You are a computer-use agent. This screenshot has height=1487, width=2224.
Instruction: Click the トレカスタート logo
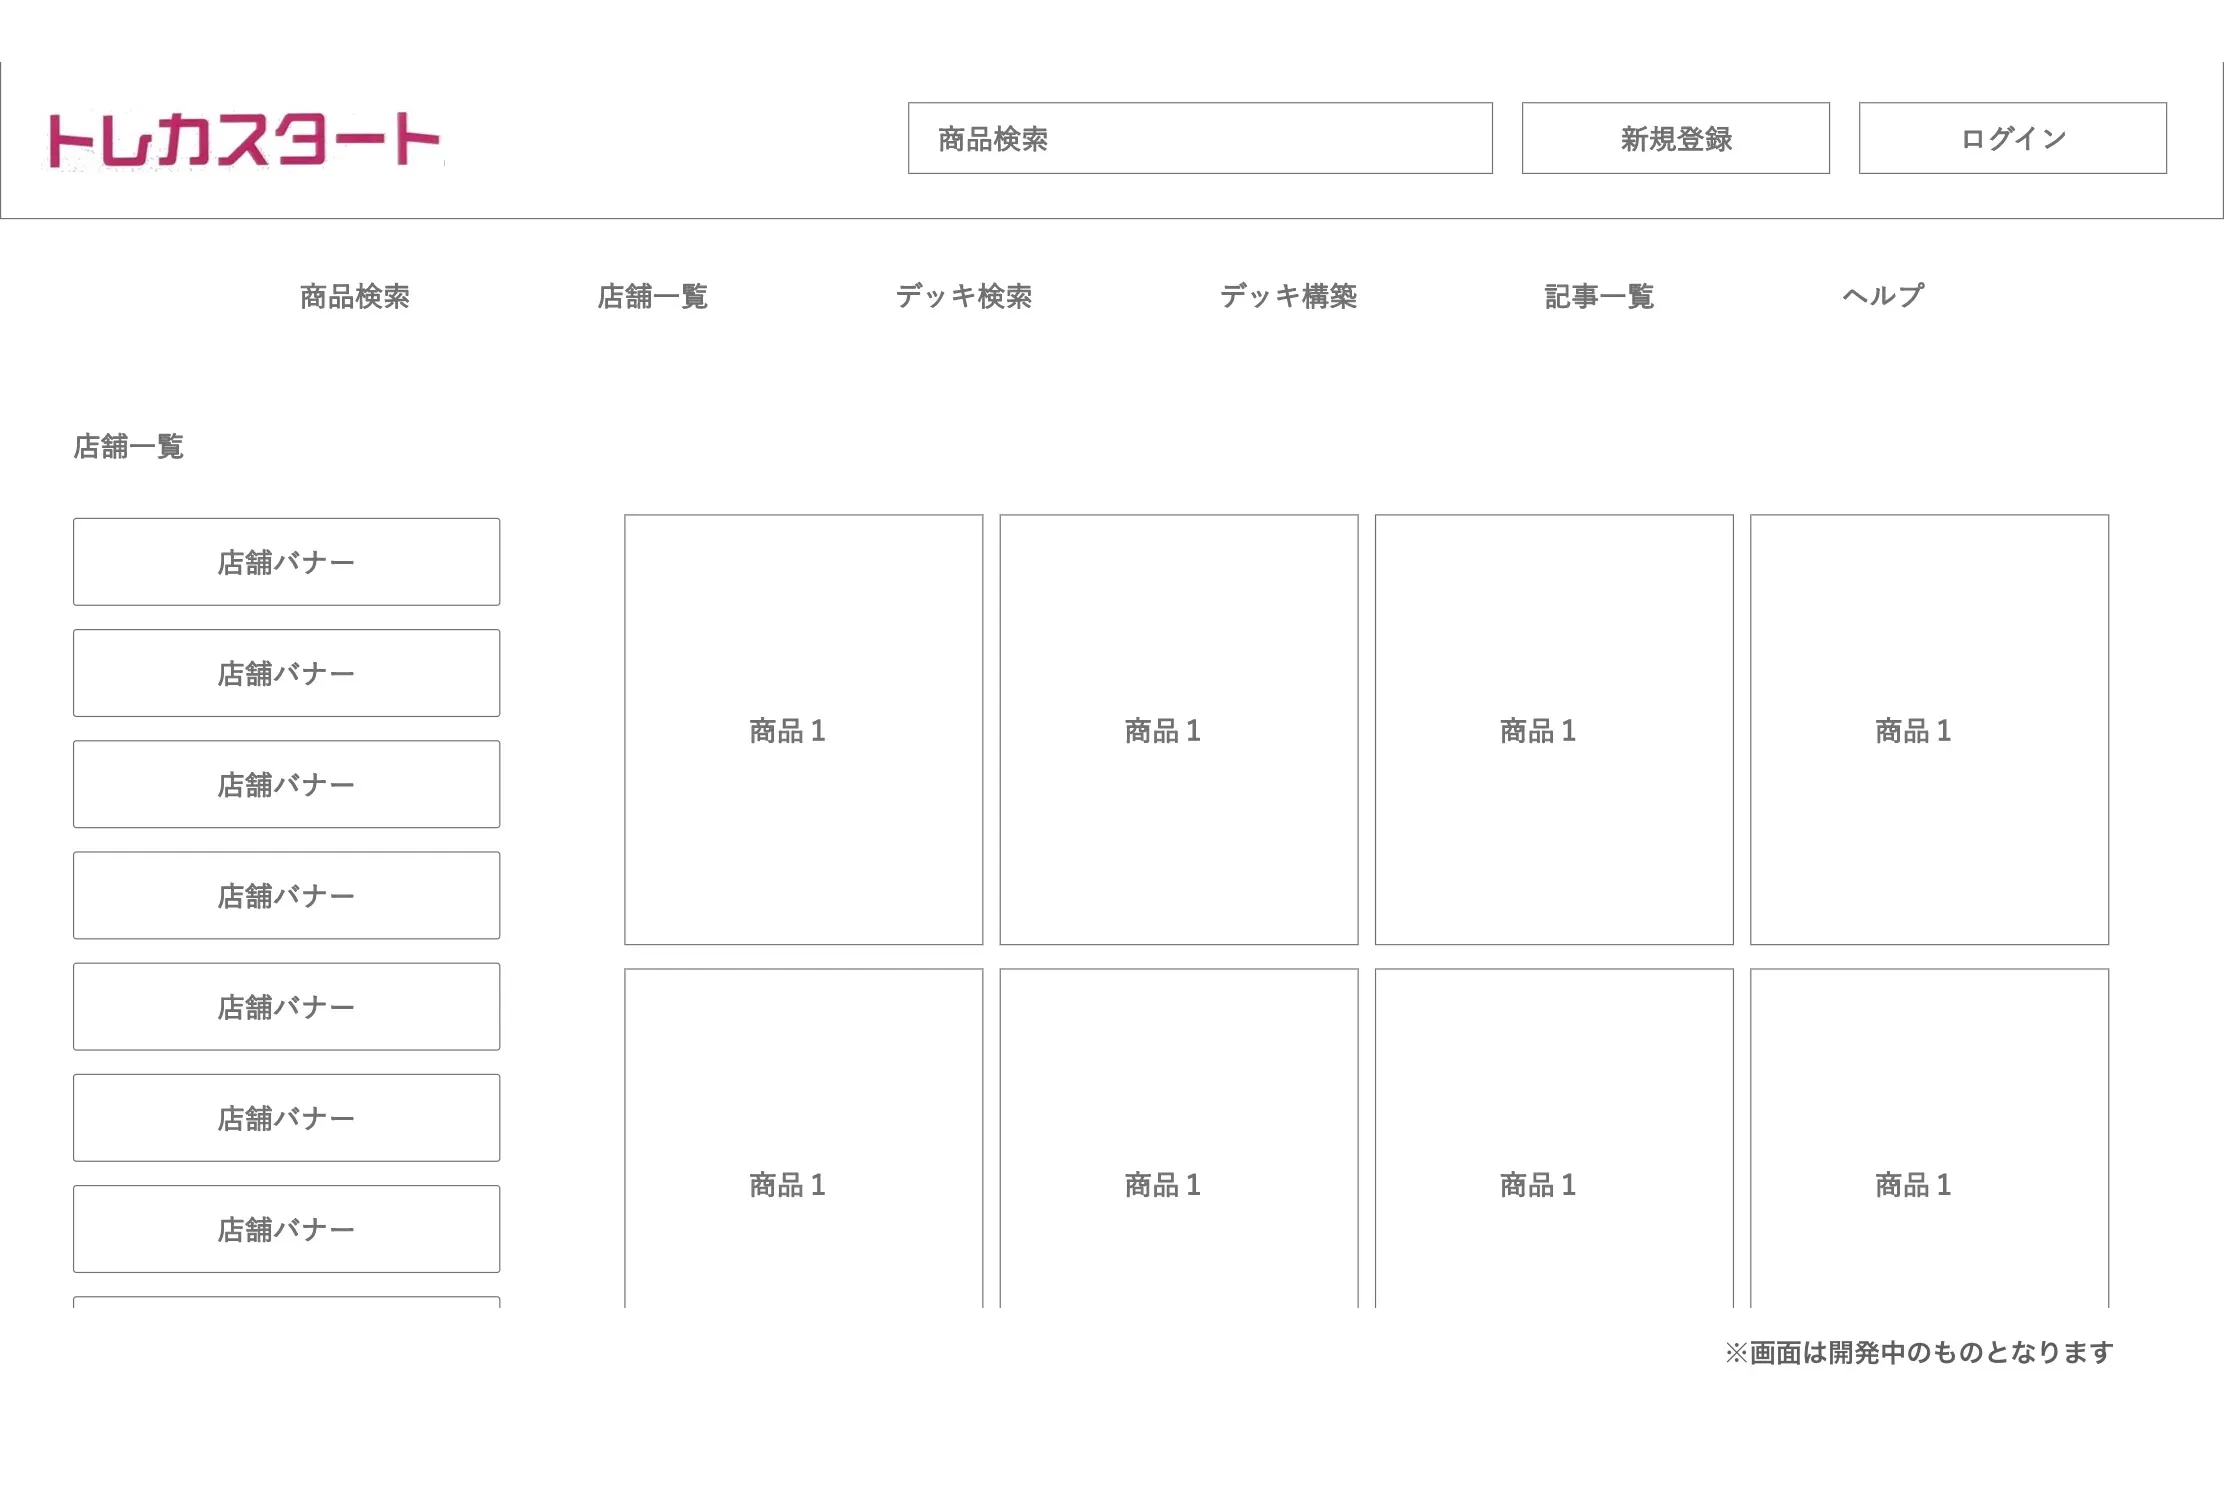(244, 140)
